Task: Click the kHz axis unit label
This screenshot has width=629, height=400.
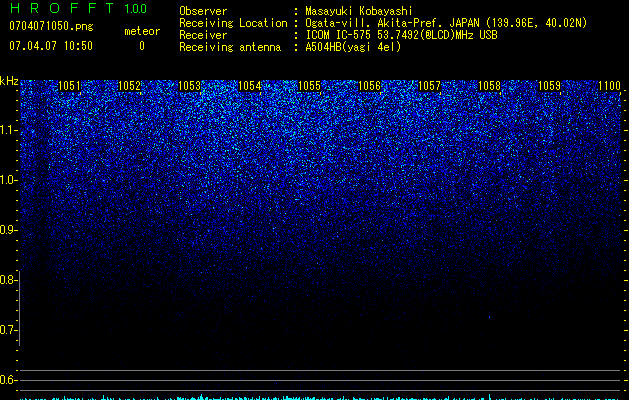Action: (9, 81)
